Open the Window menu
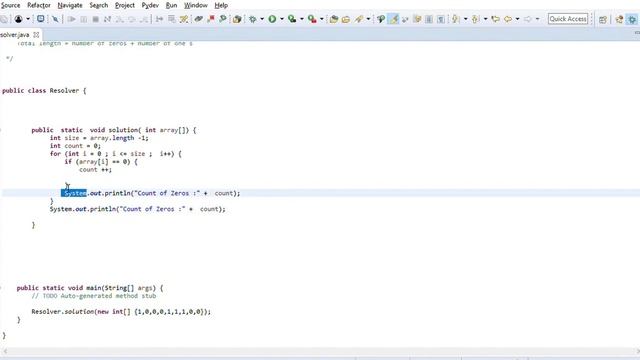 click(x=196, y=5)
